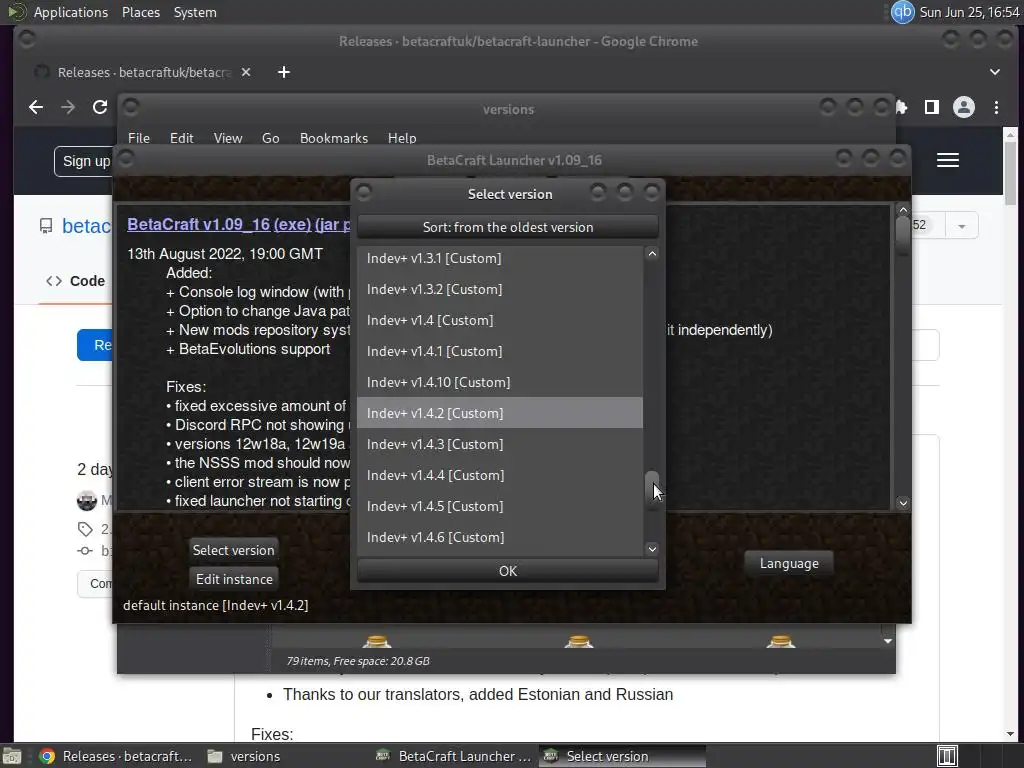Open File menu in versions window
1024x768 pixels.
pyautogui.click(x=138, y=138)
